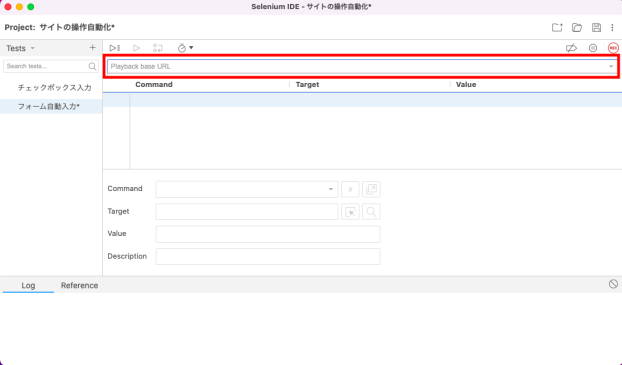Save project disk icon
622x365 pixels.
(596, 27)
